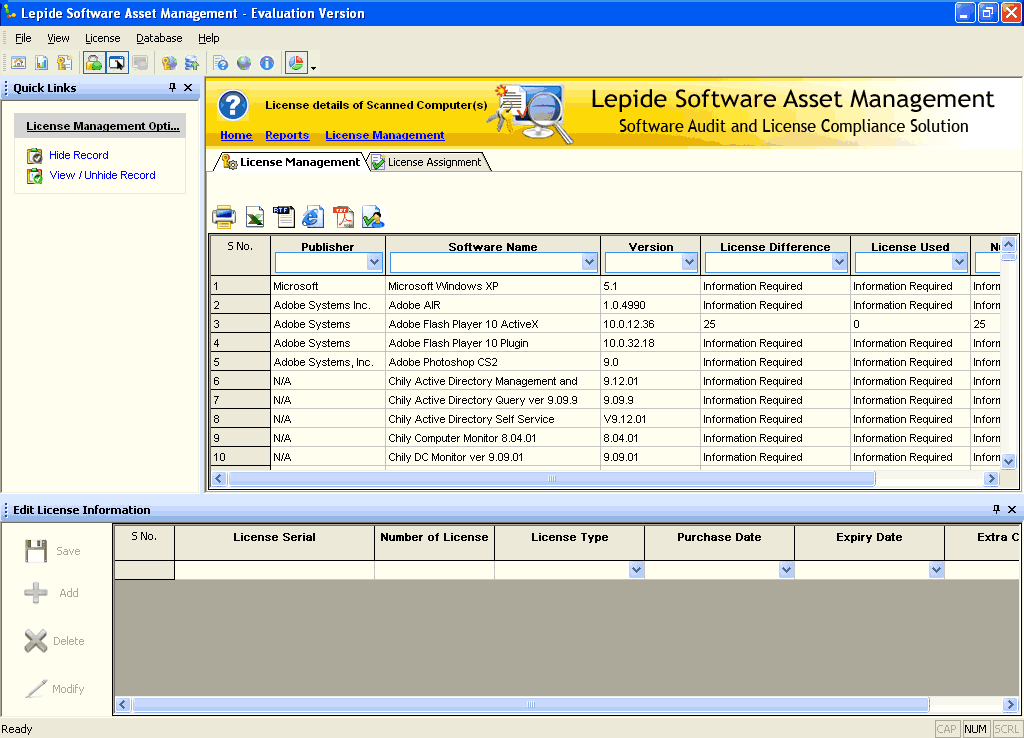The image size is (1024, 738).
Task: Select the License Management tab
Action: [290, 162]
